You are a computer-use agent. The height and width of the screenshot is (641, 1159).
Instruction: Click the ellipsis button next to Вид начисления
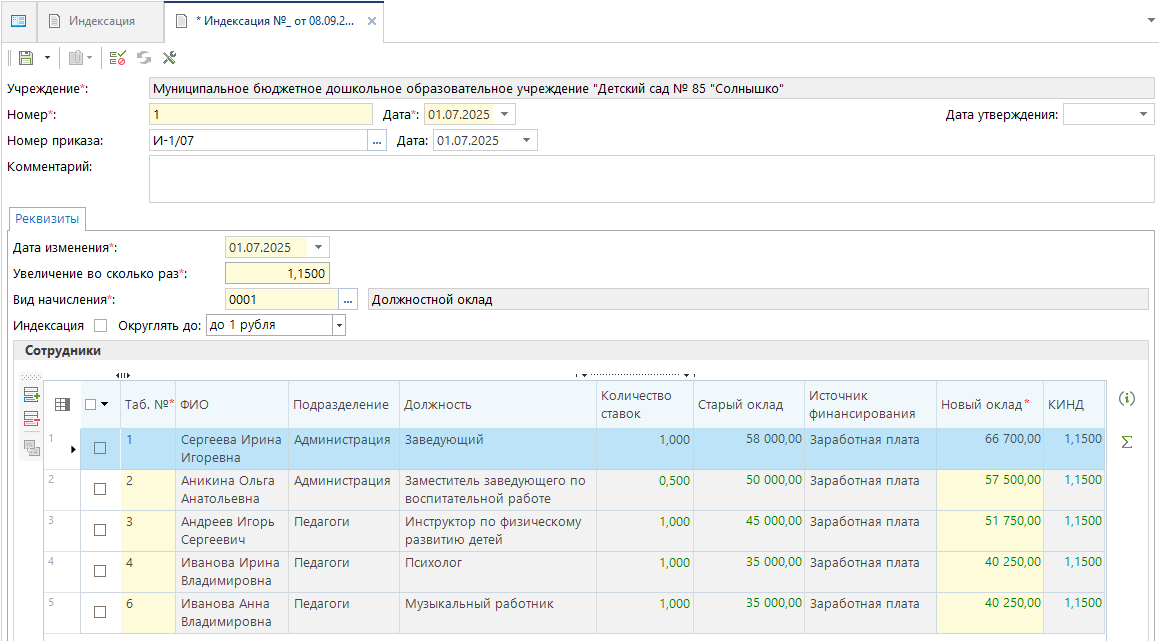[348, 299]
